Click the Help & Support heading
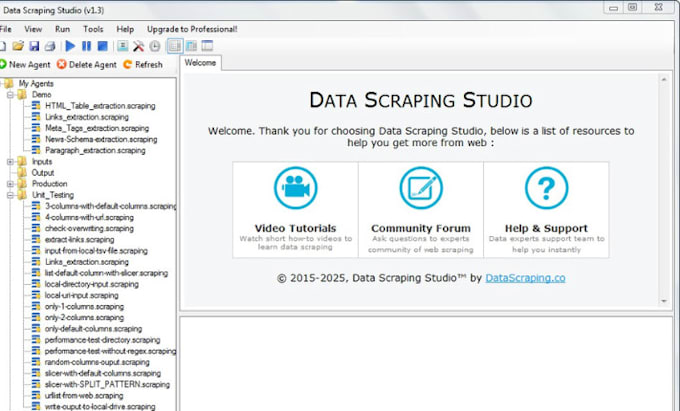The height and width of the screenshot is (411, 680). tap(546, 228)
